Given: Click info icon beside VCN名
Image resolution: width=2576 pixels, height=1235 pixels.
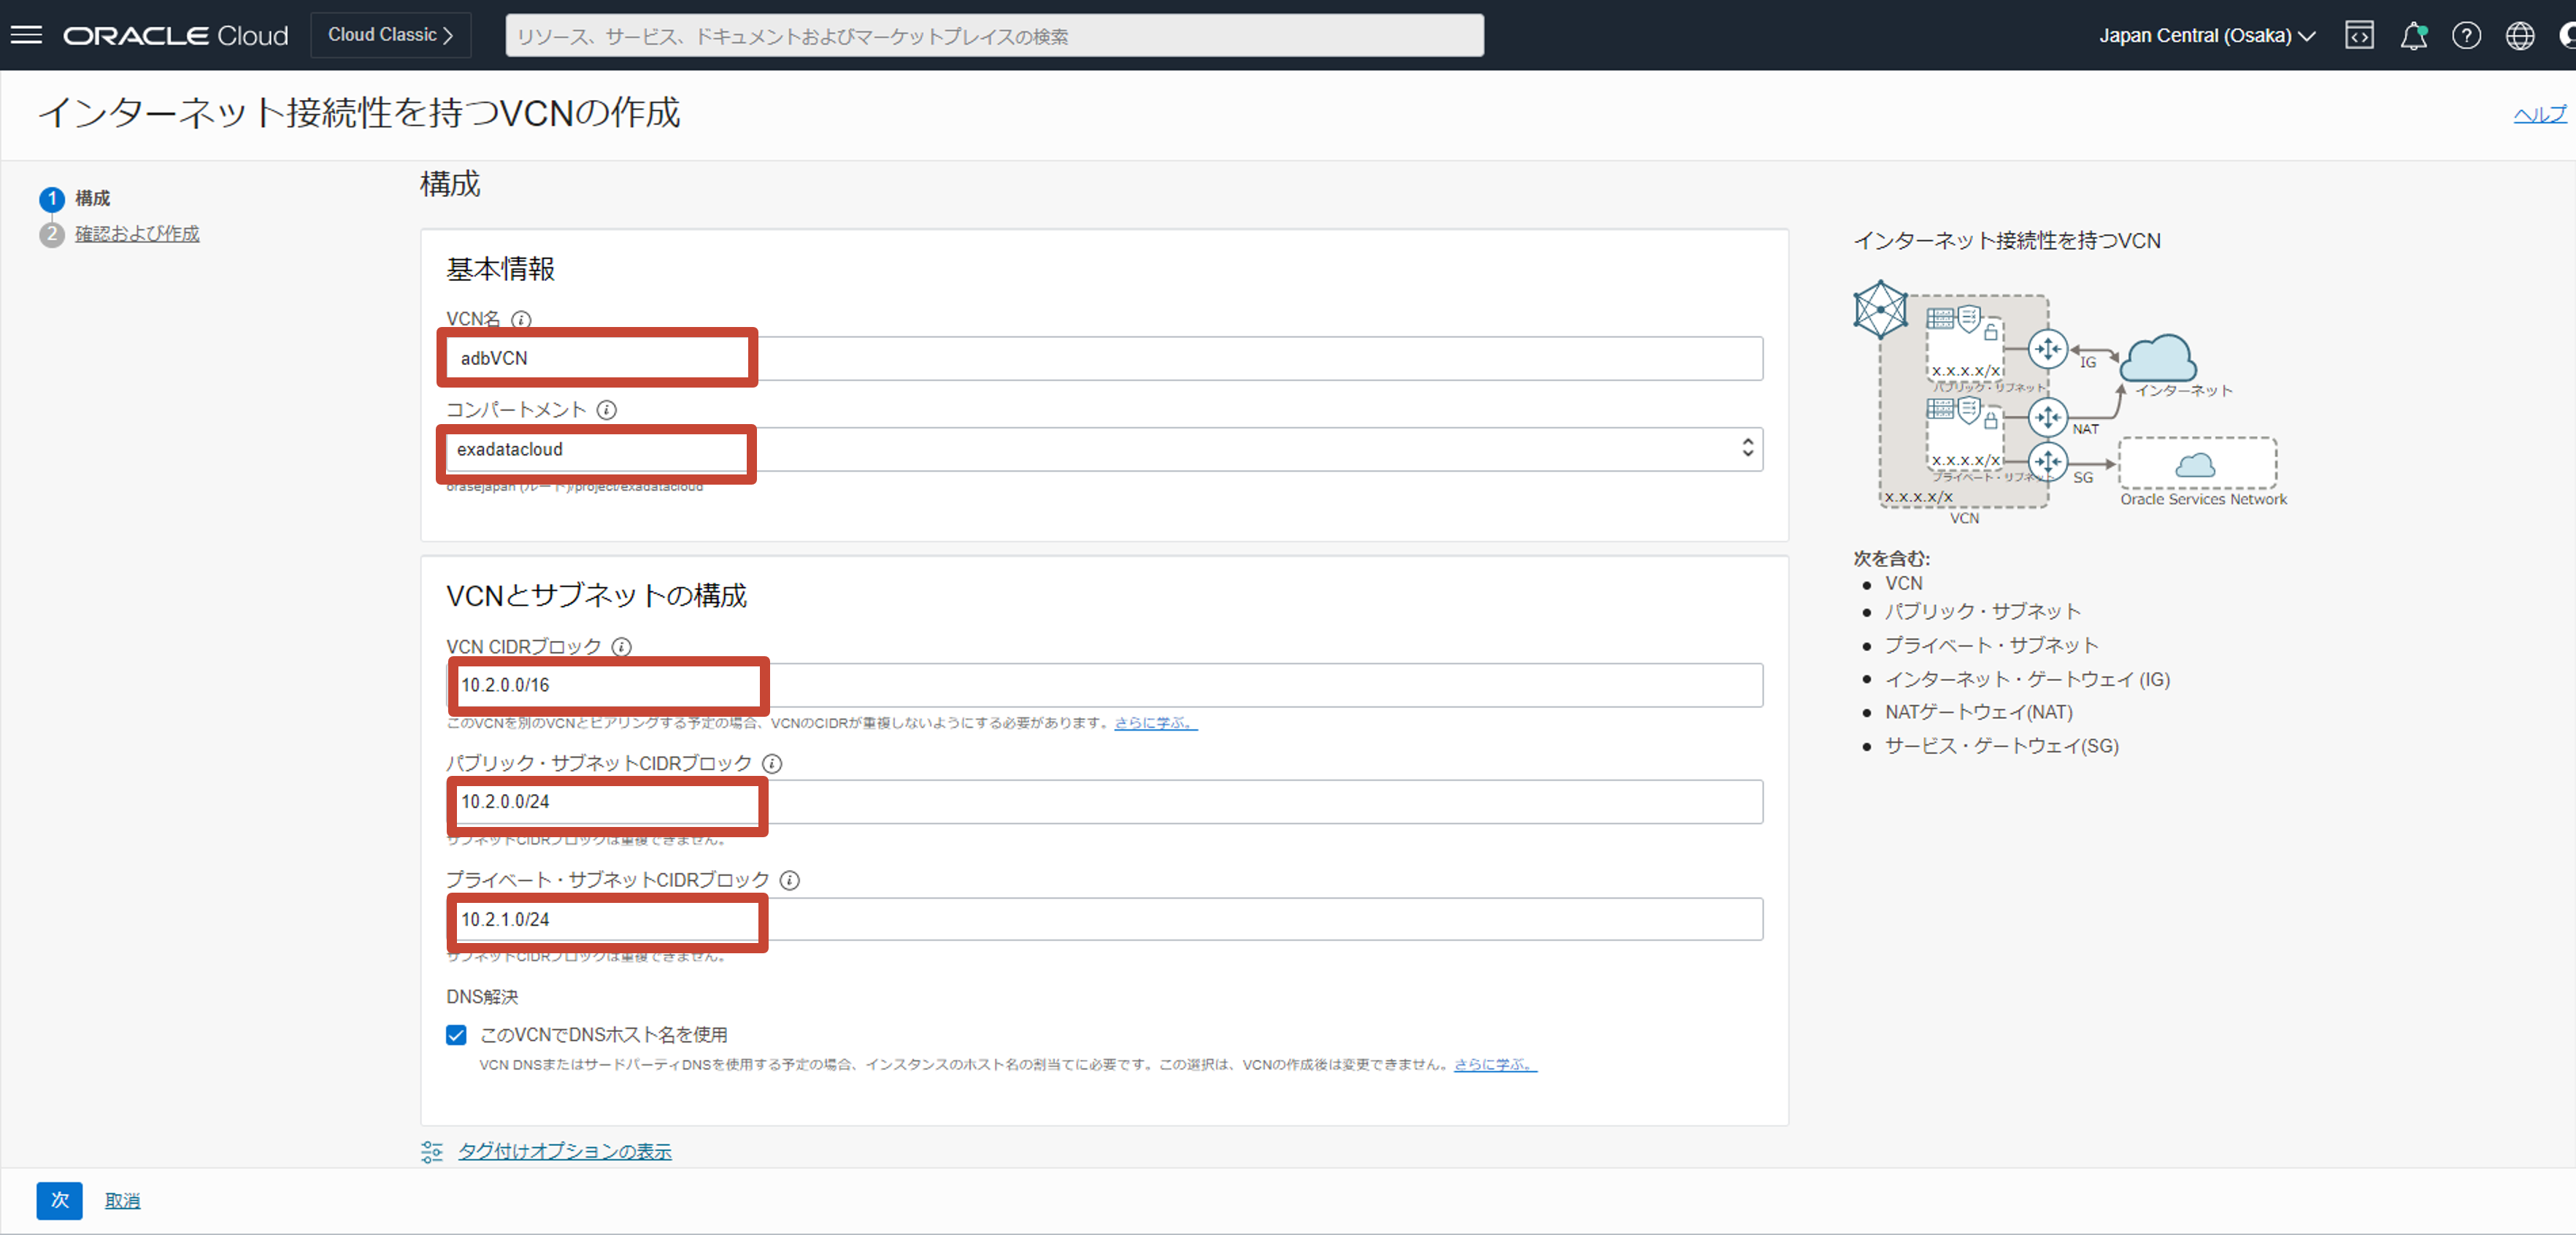Looking at the screenshot, I should point(521,319).
